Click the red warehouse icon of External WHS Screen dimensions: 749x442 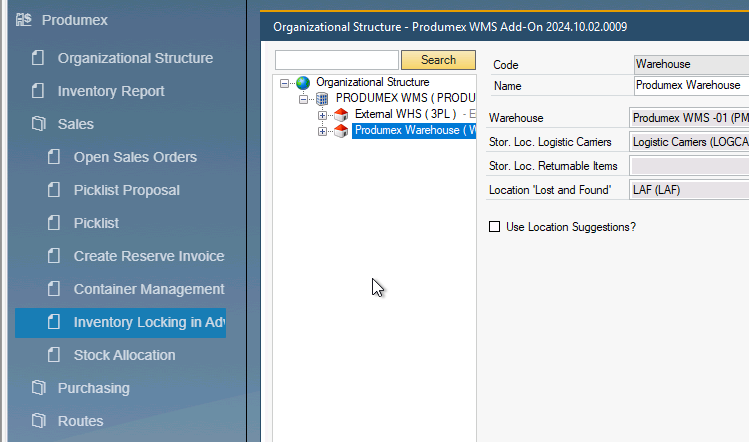pyautogui.click(x=341, y=115)
